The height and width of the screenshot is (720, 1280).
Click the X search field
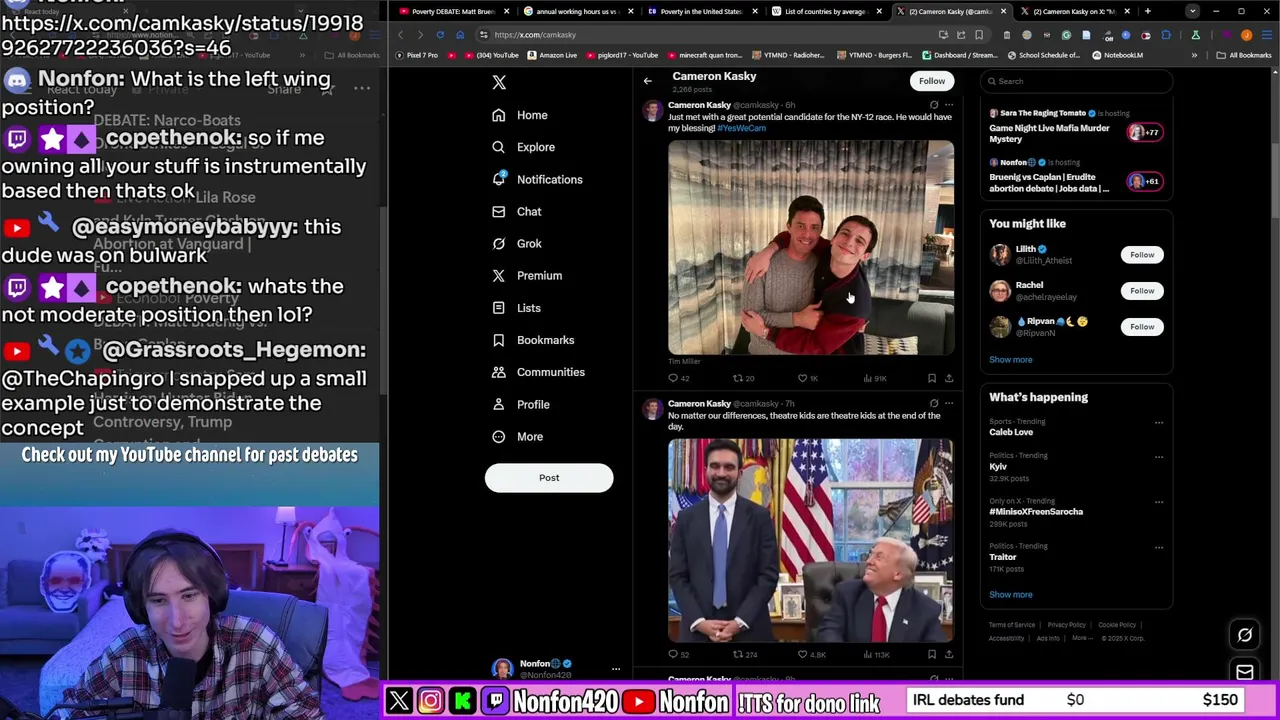coord(1076,81)
